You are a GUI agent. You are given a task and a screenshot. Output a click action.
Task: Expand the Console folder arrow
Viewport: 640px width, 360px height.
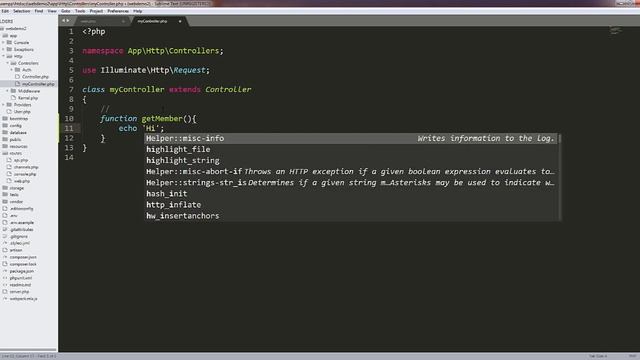point(4,42)
